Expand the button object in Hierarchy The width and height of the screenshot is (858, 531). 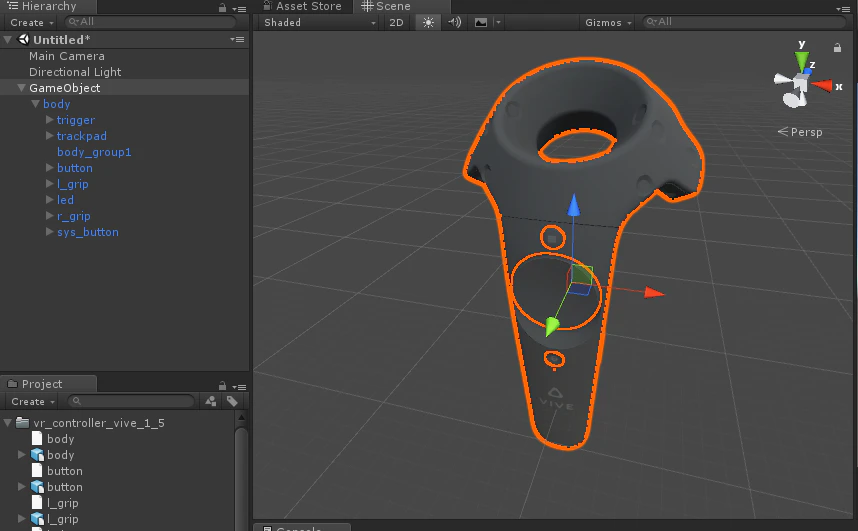[x=49, y=168]
